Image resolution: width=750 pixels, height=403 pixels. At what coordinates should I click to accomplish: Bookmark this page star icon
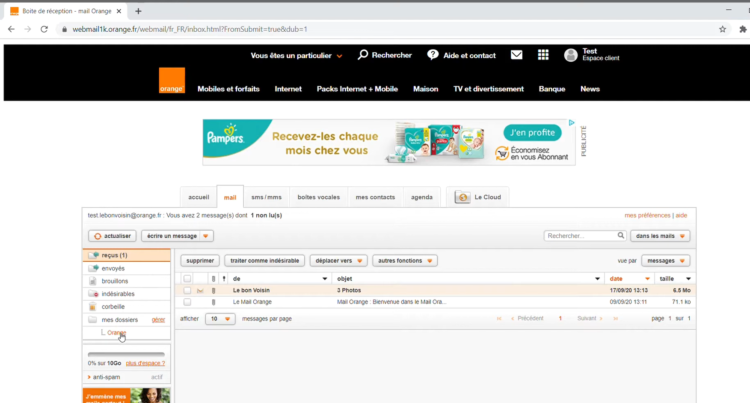722,29
